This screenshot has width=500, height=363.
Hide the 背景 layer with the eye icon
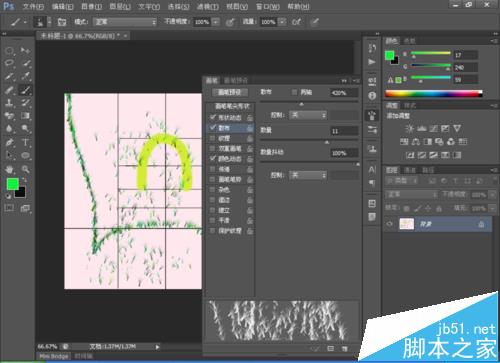[x=389, y=224]
